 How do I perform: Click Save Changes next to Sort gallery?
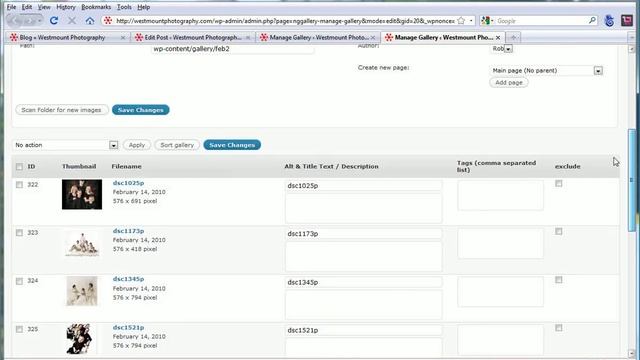tap(232, 145)
